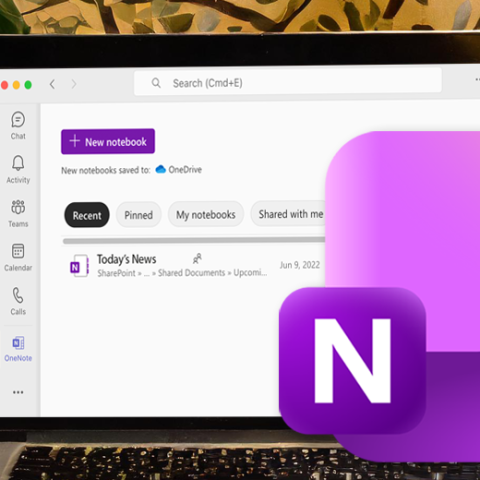Click the green full-screen window button
The width and height of the screenshot is (480, 480).
[28, 85]
